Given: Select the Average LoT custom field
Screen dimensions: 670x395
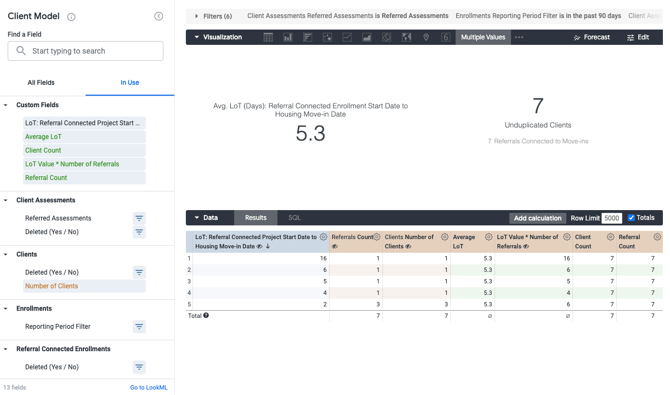Looking at the screenshot, I should [84, 137].
